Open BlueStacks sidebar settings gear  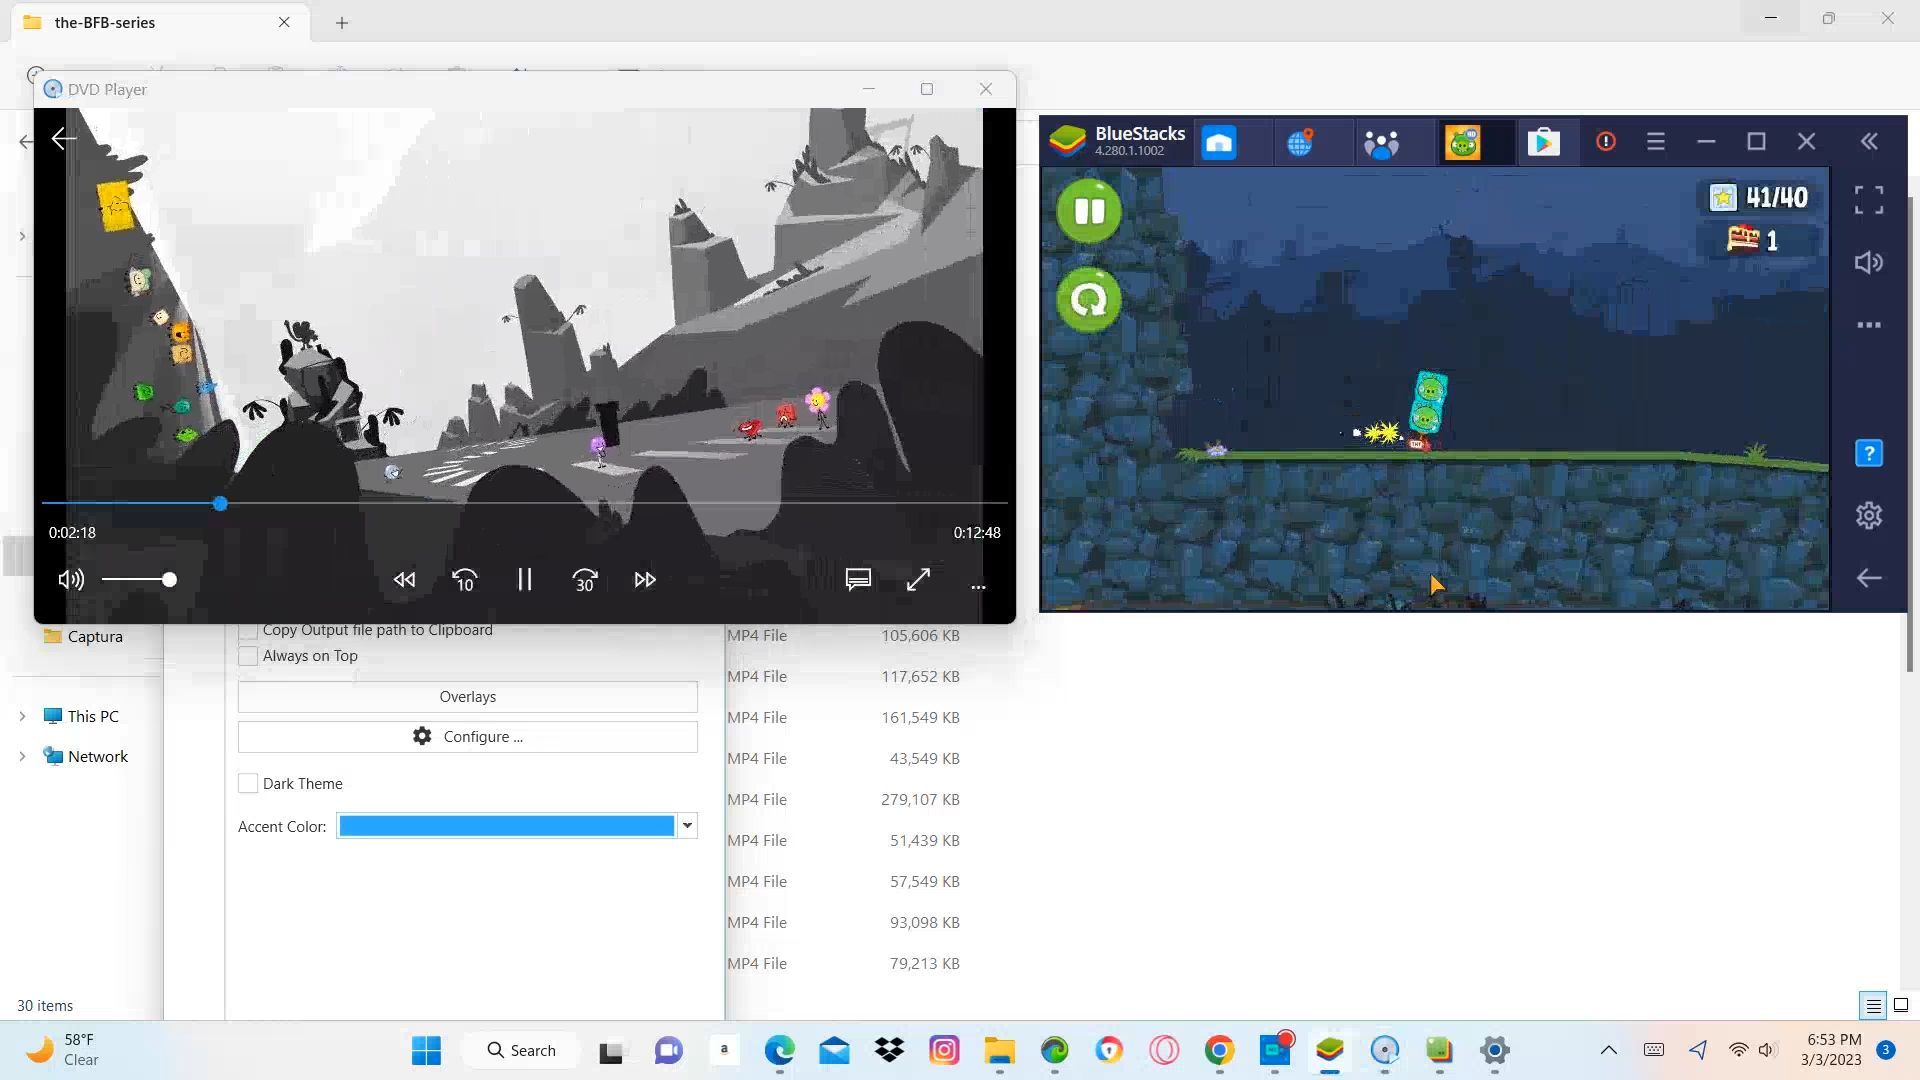[x=1869, y=515]
